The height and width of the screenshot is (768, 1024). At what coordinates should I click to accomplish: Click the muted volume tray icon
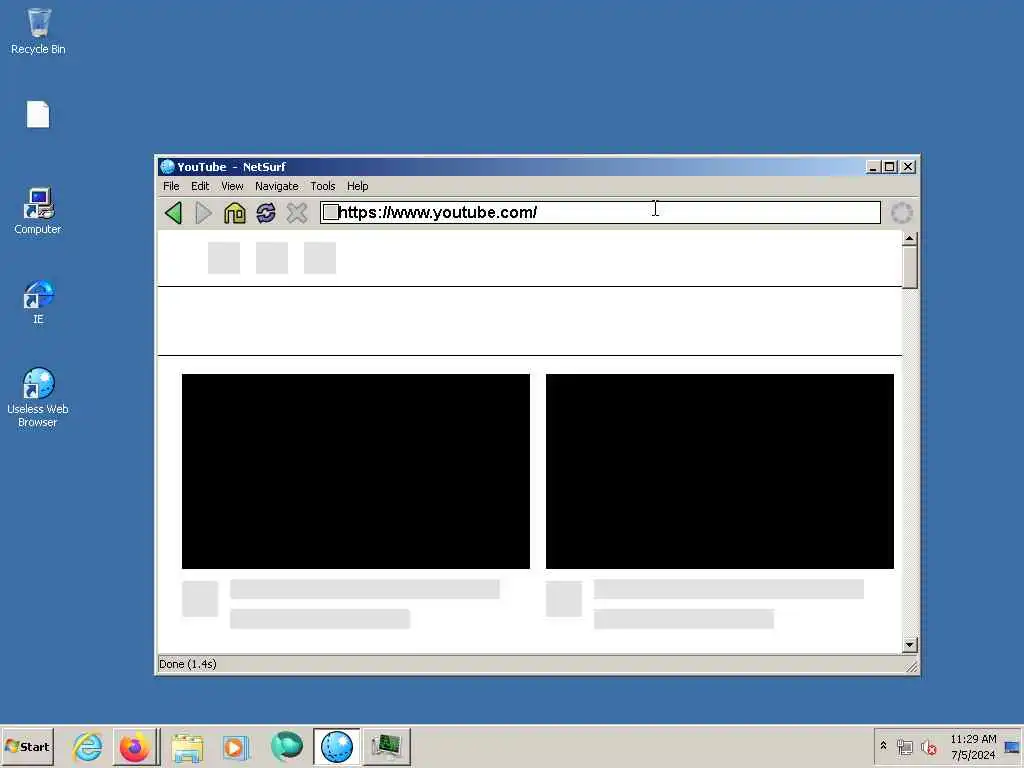tap(928, 747)
